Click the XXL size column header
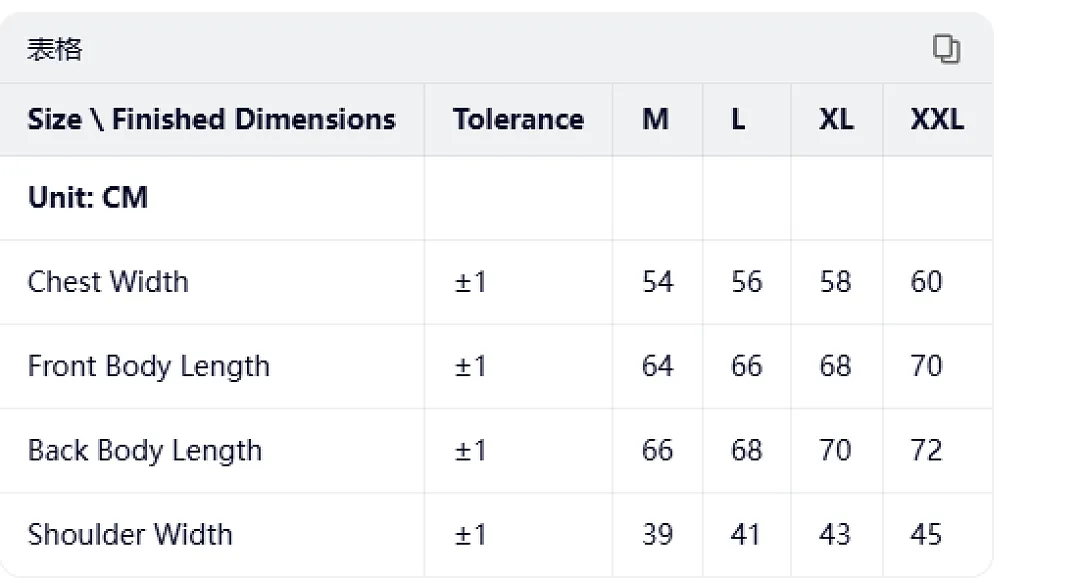This screenshot has height=578, width=1080. point(937,119)
